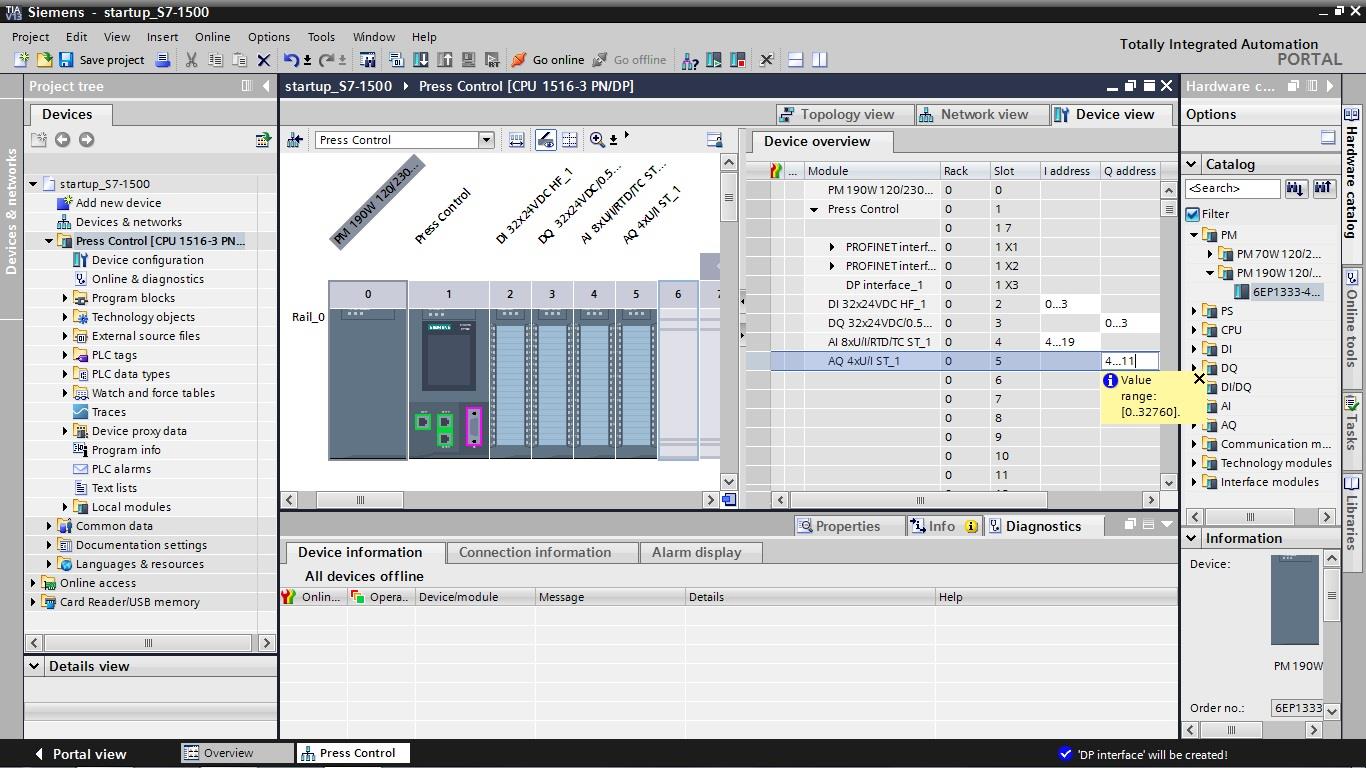Open the Online menu

(212, 37)
